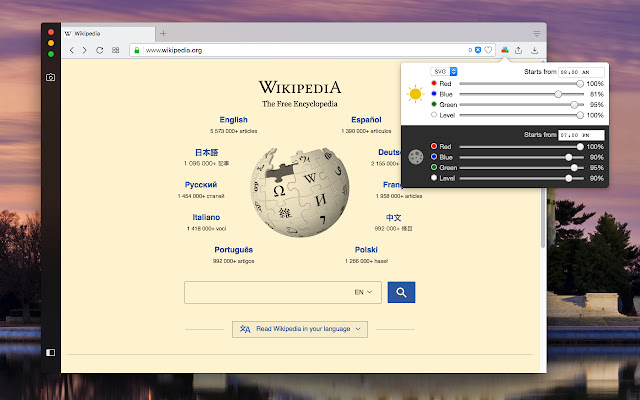Open downloads with the download arrow icon

(534, 50)
